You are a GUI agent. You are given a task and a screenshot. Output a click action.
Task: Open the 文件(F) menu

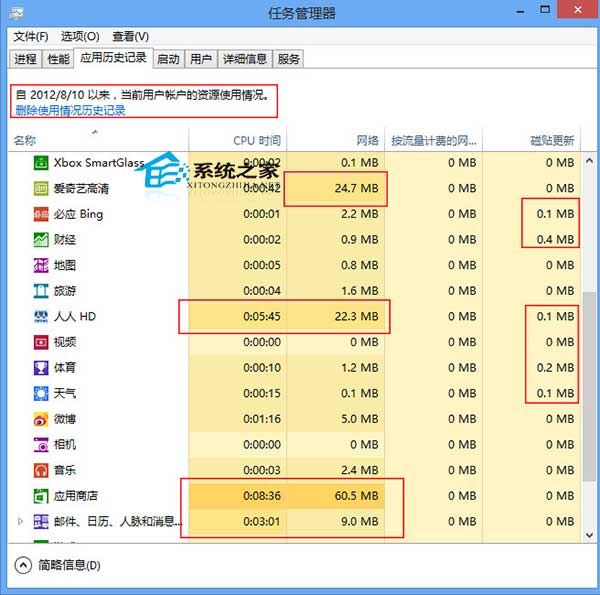(x=31, y=36)
